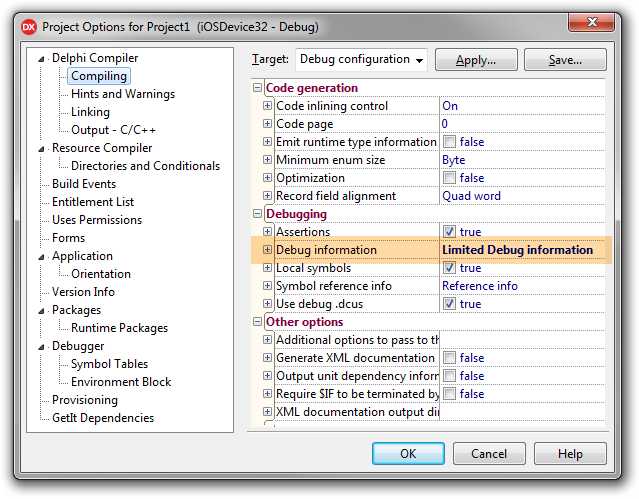Open Hints and Warnings page
This screenshot has width=639, height=499.
[x=123, y=94]
